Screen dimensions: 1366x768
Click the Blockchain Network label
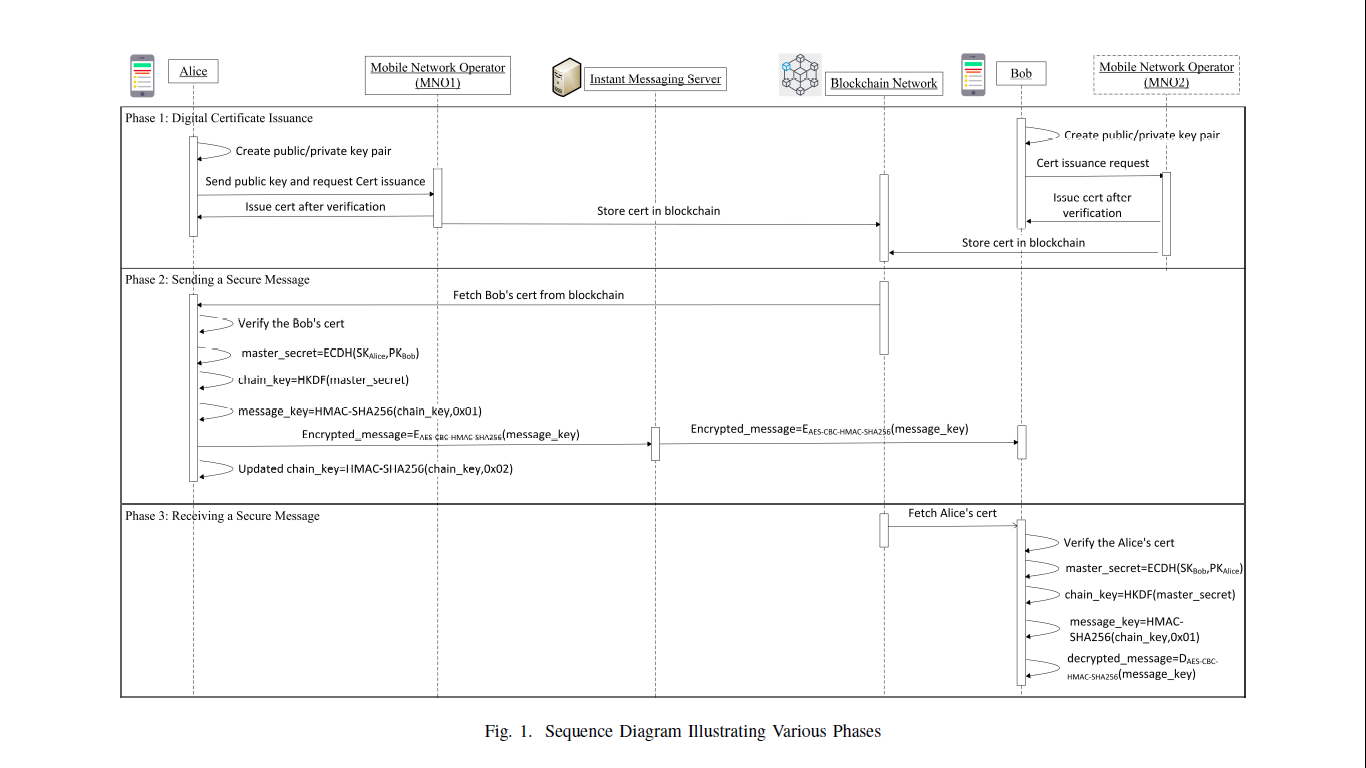884,83
